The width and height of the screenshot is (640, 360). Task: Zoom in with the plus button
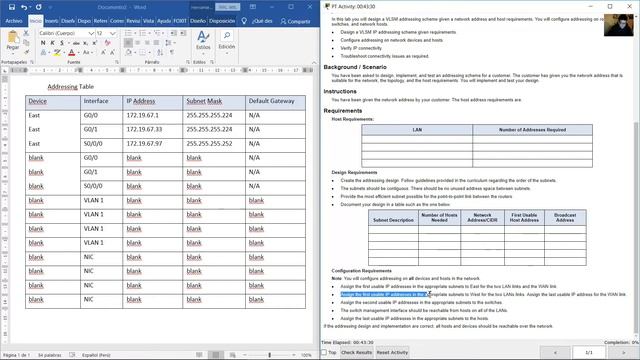point(294,355)
